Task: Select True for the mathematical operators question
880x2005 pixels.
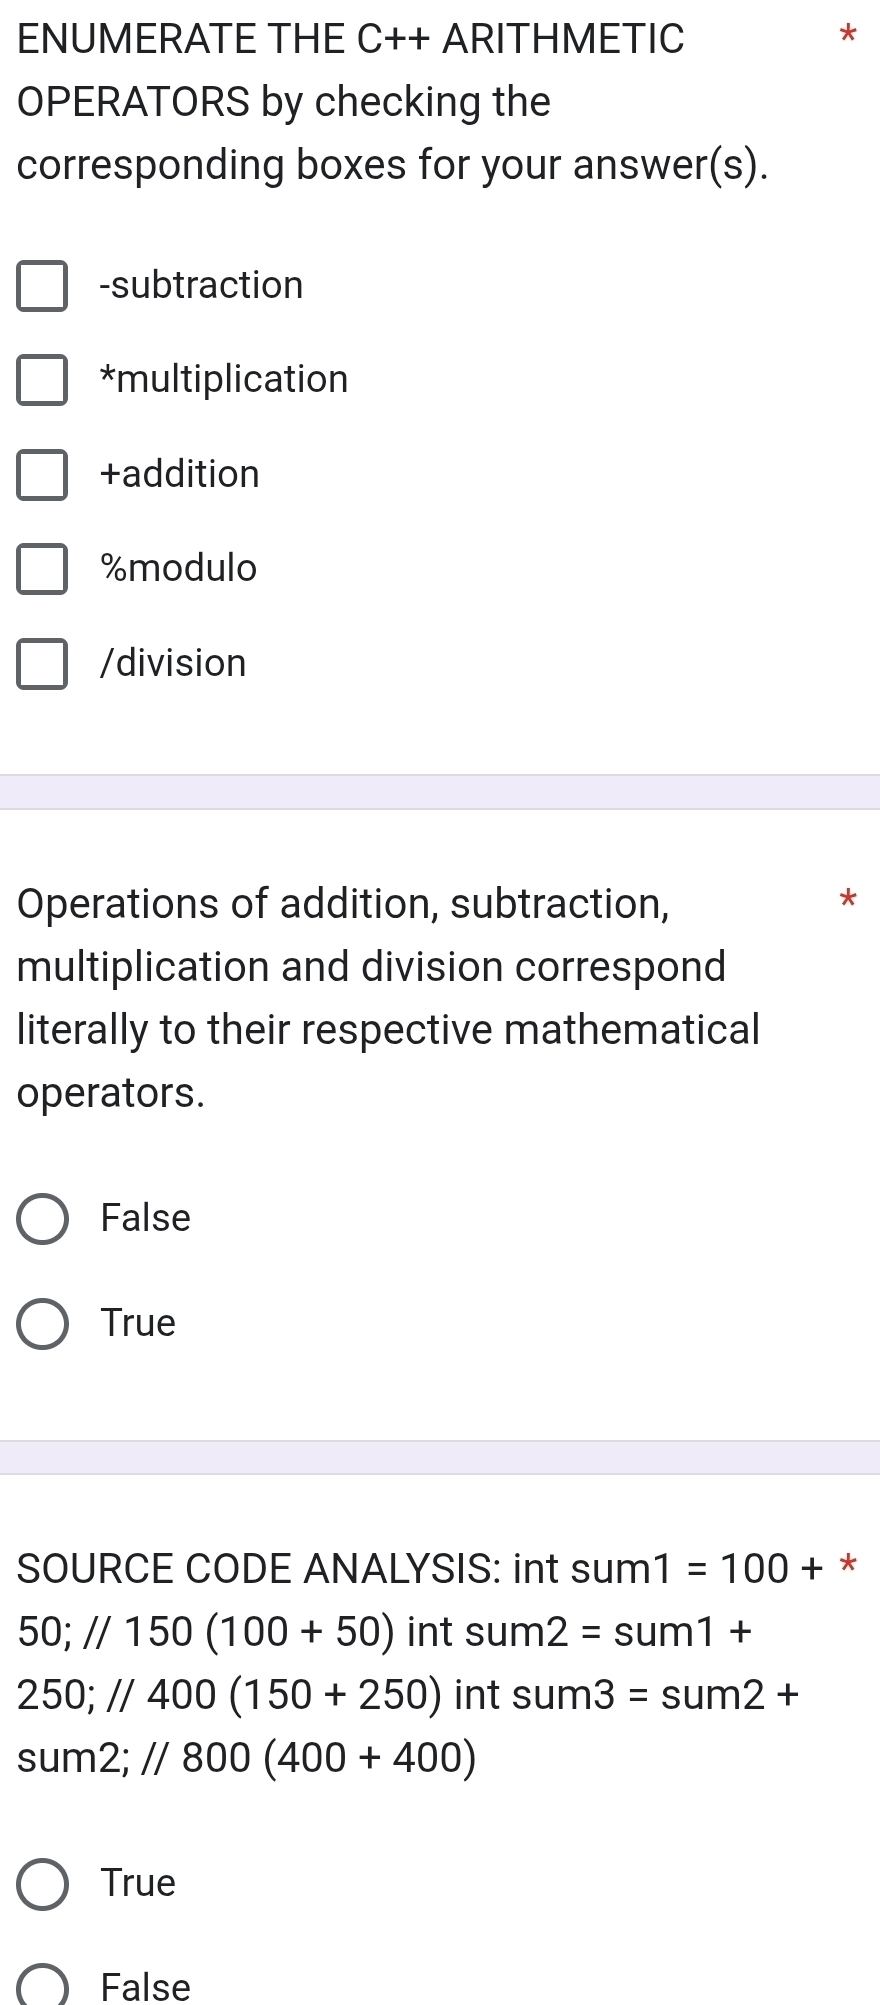Action: (43, 1324)
